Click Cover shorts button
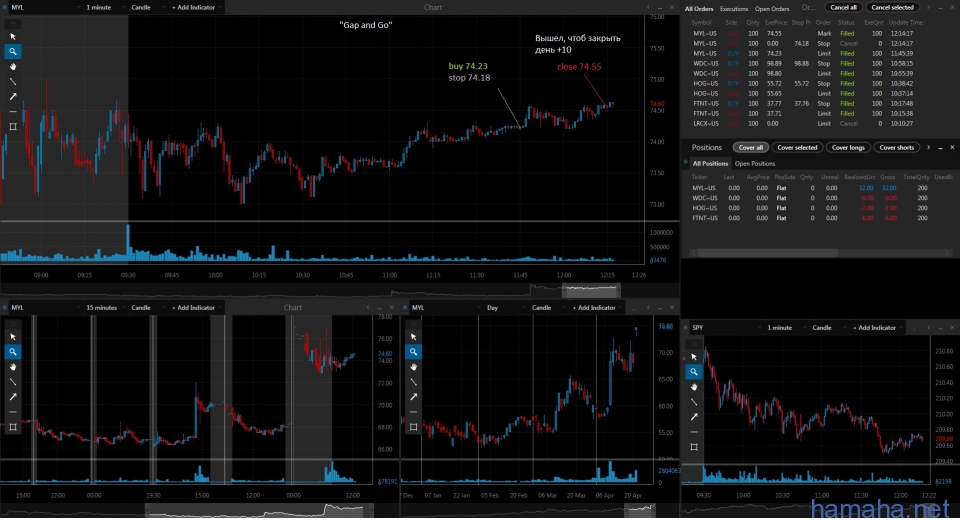The height and width of the screenshot is (520, 960). coord(896,148)
